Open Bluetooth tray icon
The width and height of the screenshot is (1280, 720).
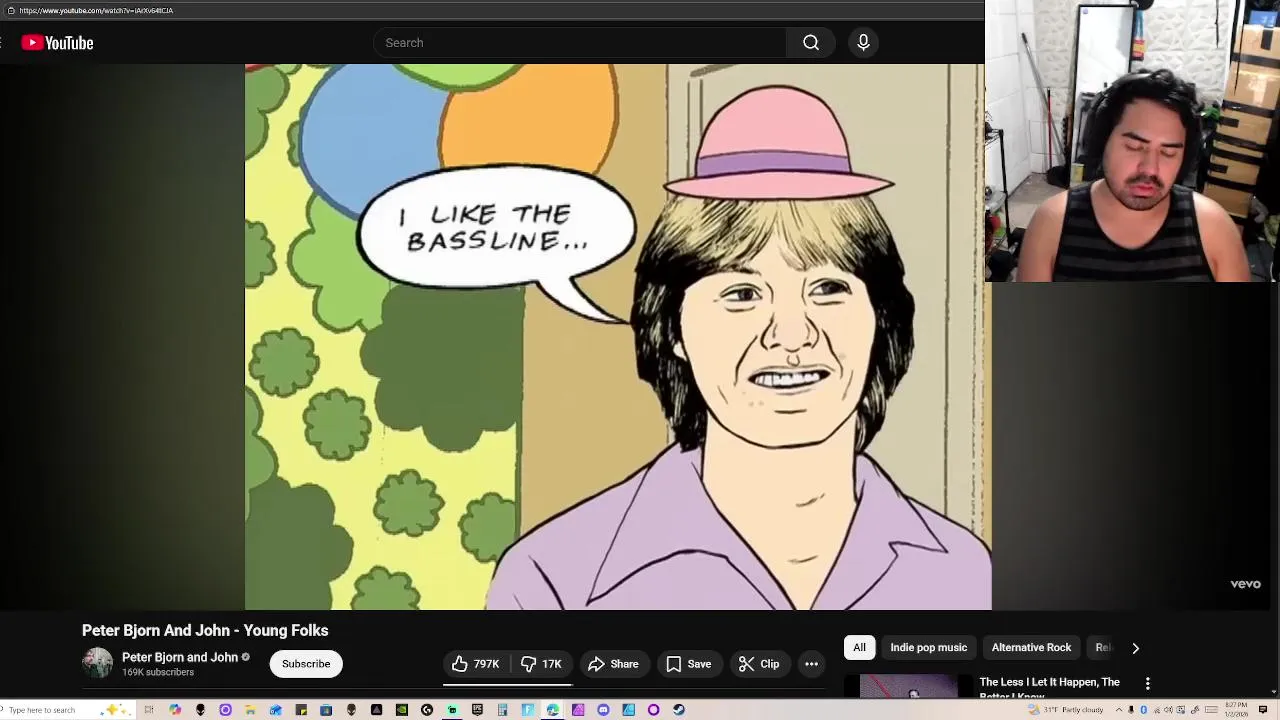(x=1143, y=710)
